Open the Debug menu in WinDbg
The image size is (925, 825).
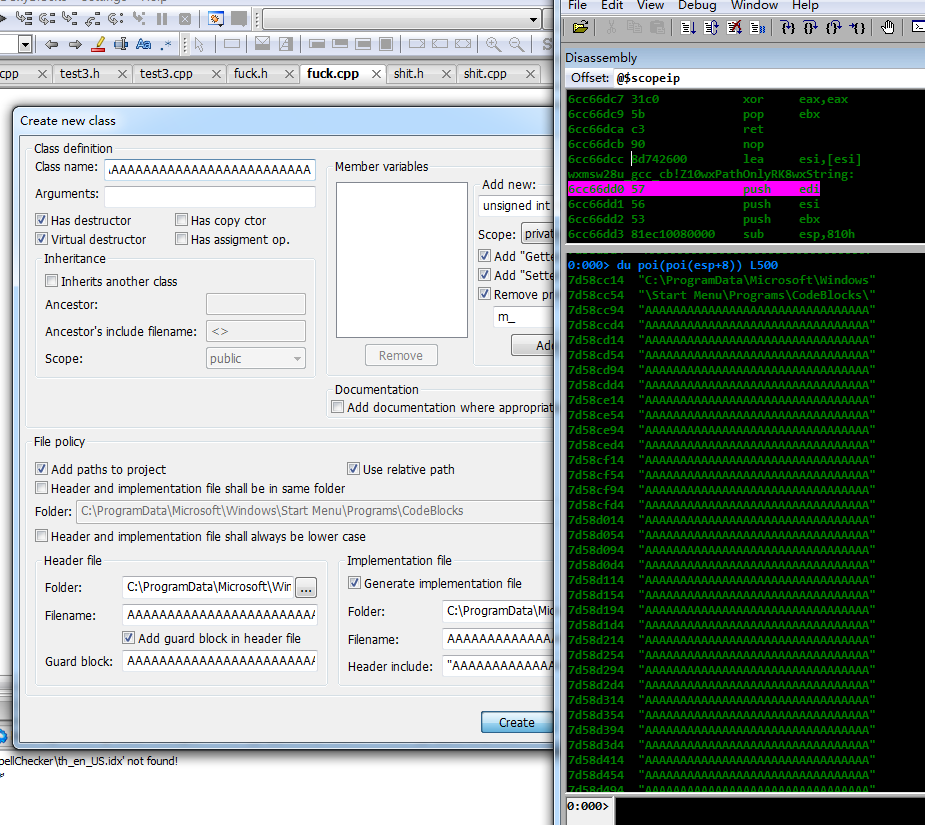coord(697,5)
